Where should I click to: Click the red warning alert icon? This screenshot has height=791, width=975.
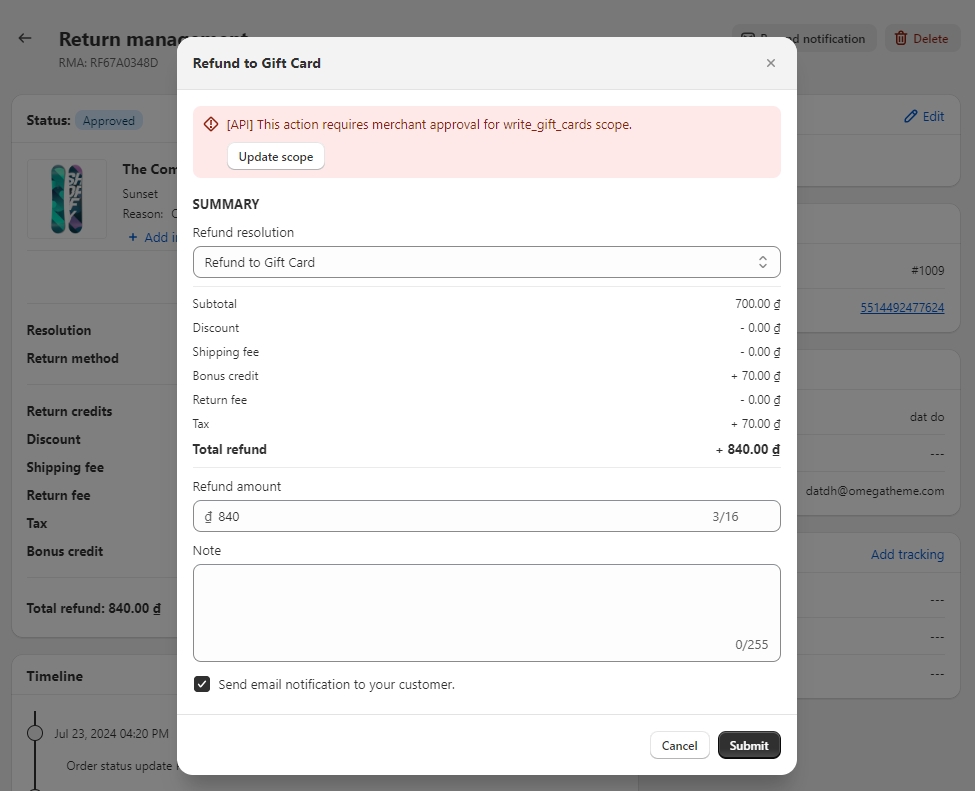(211, 125)
